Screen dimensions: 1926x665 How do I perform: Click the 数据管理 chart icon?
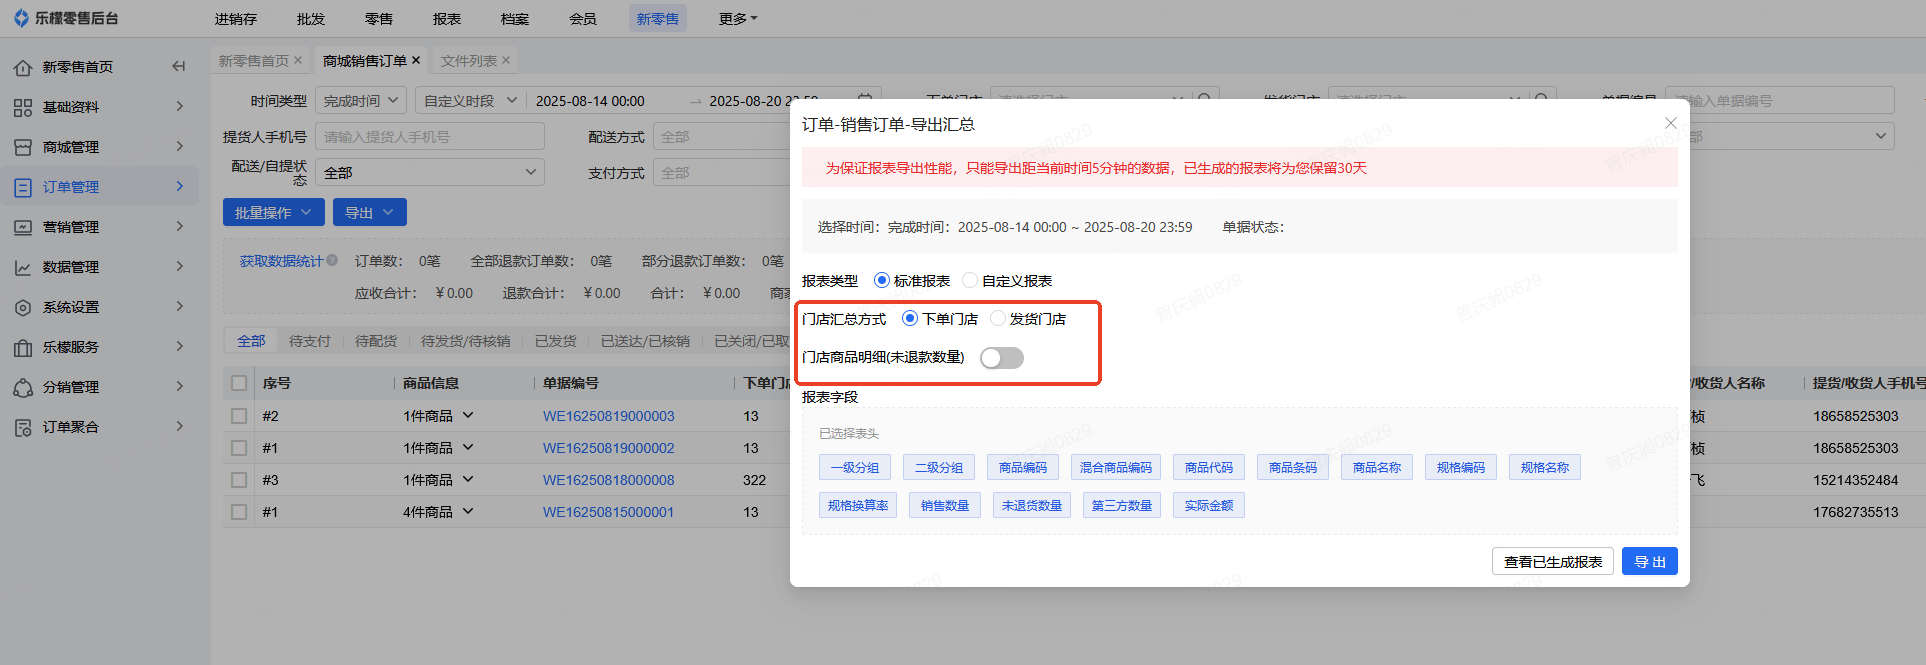coord(23,267)
